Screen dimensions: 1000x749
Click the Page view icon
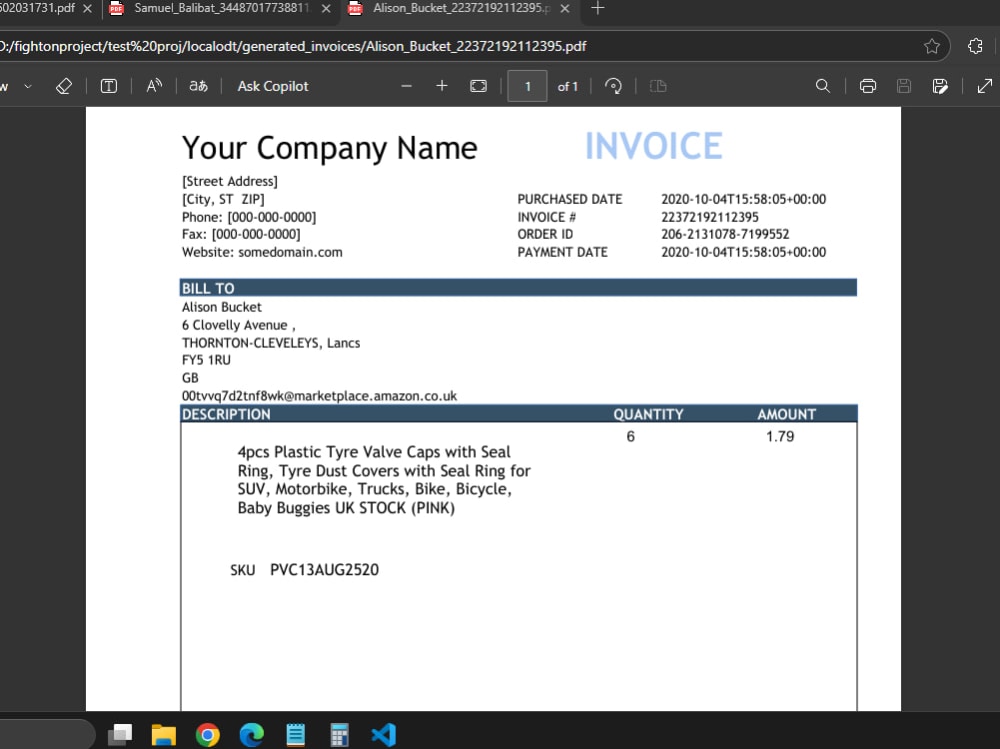click(x=658, y=86)
